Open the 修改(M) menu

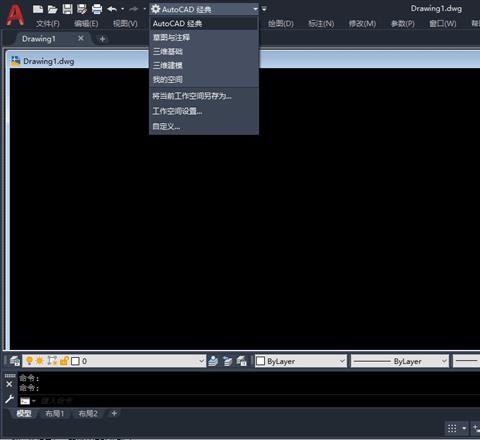point(362,24)
